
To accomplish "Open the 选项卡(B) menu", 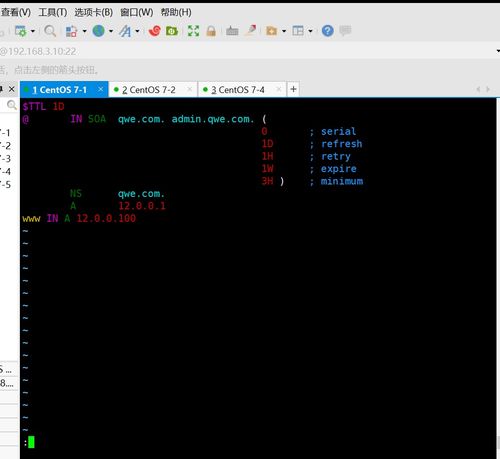I will pos(93,13).
